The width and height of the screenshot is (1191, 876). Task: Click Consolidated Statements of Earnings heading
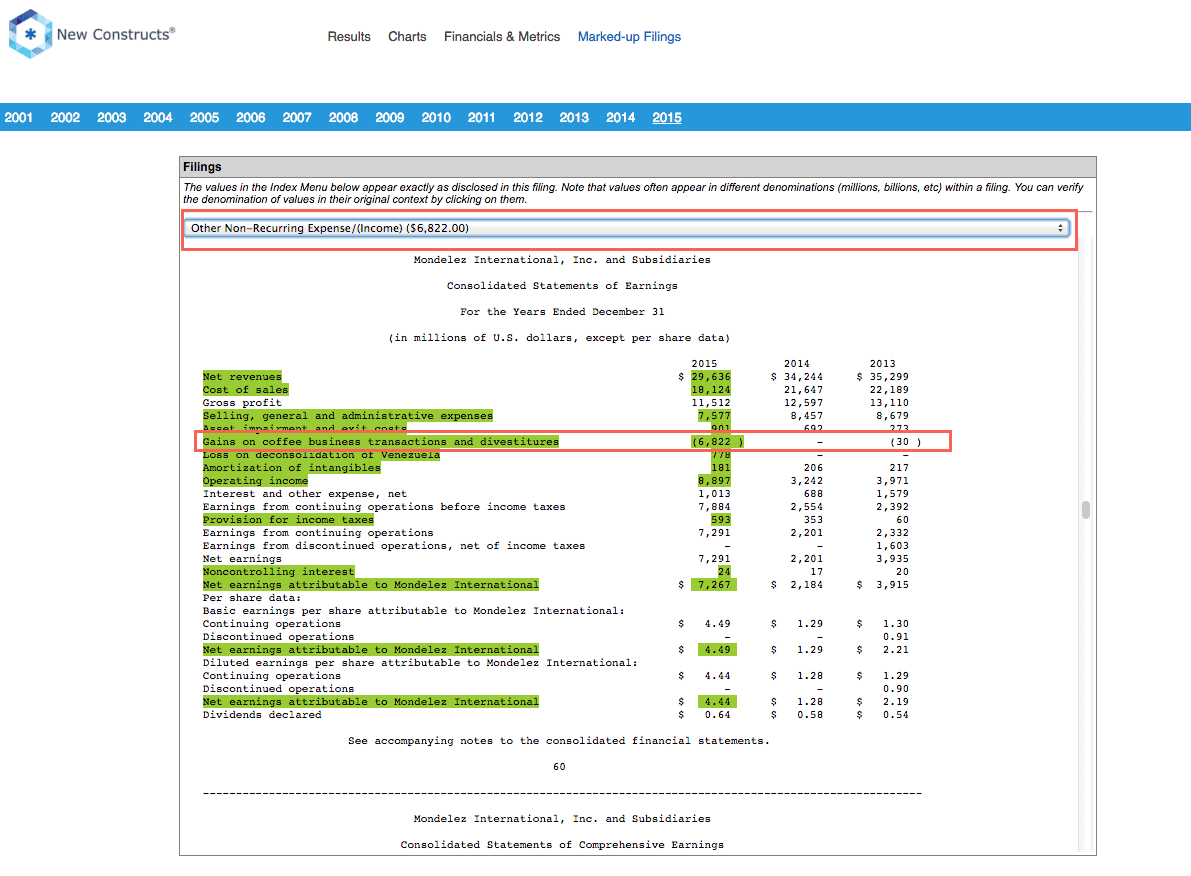[562, 286]
